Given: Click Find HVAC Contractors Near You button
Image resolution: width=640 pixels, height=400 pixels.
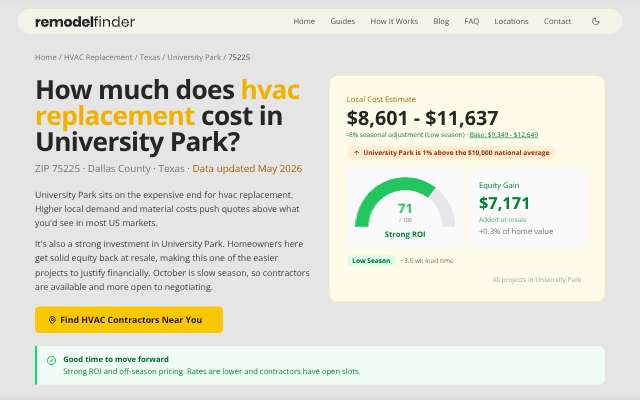Looking at the screenshot, I should coord(129,320).
